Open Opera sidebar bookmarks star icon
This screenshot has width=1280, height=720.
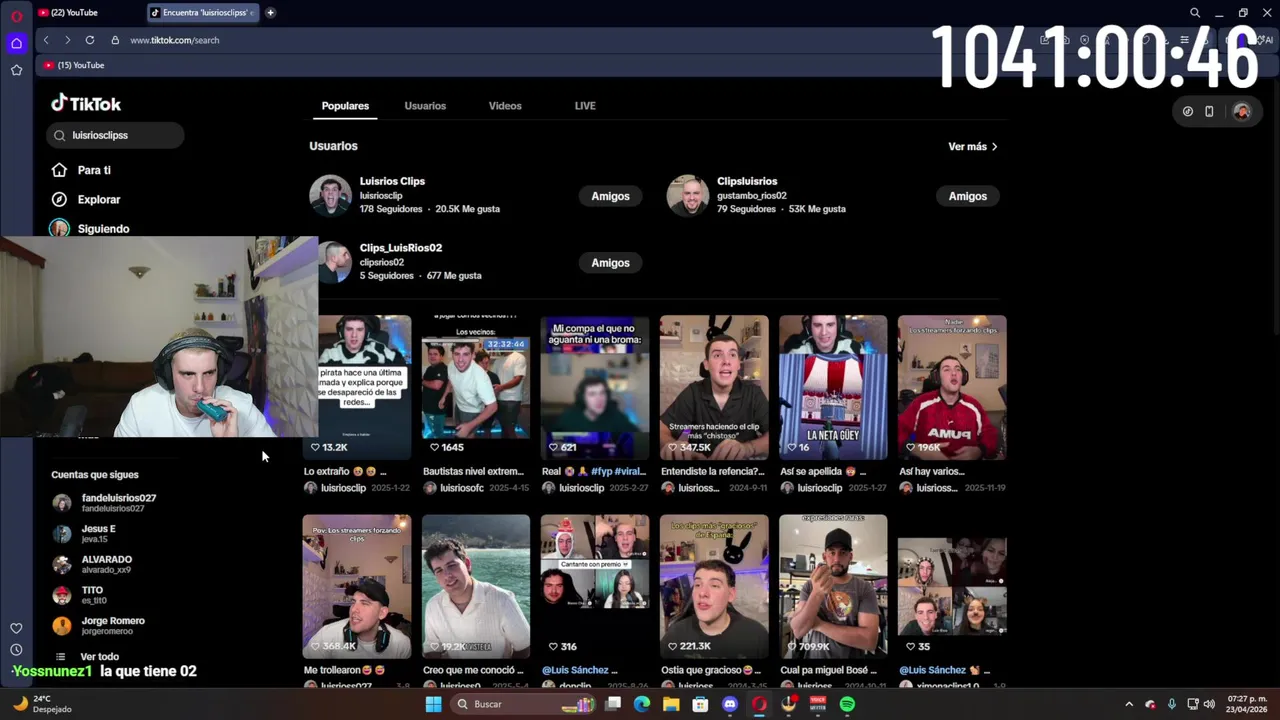pyautogui.click(x=16, y=70)
